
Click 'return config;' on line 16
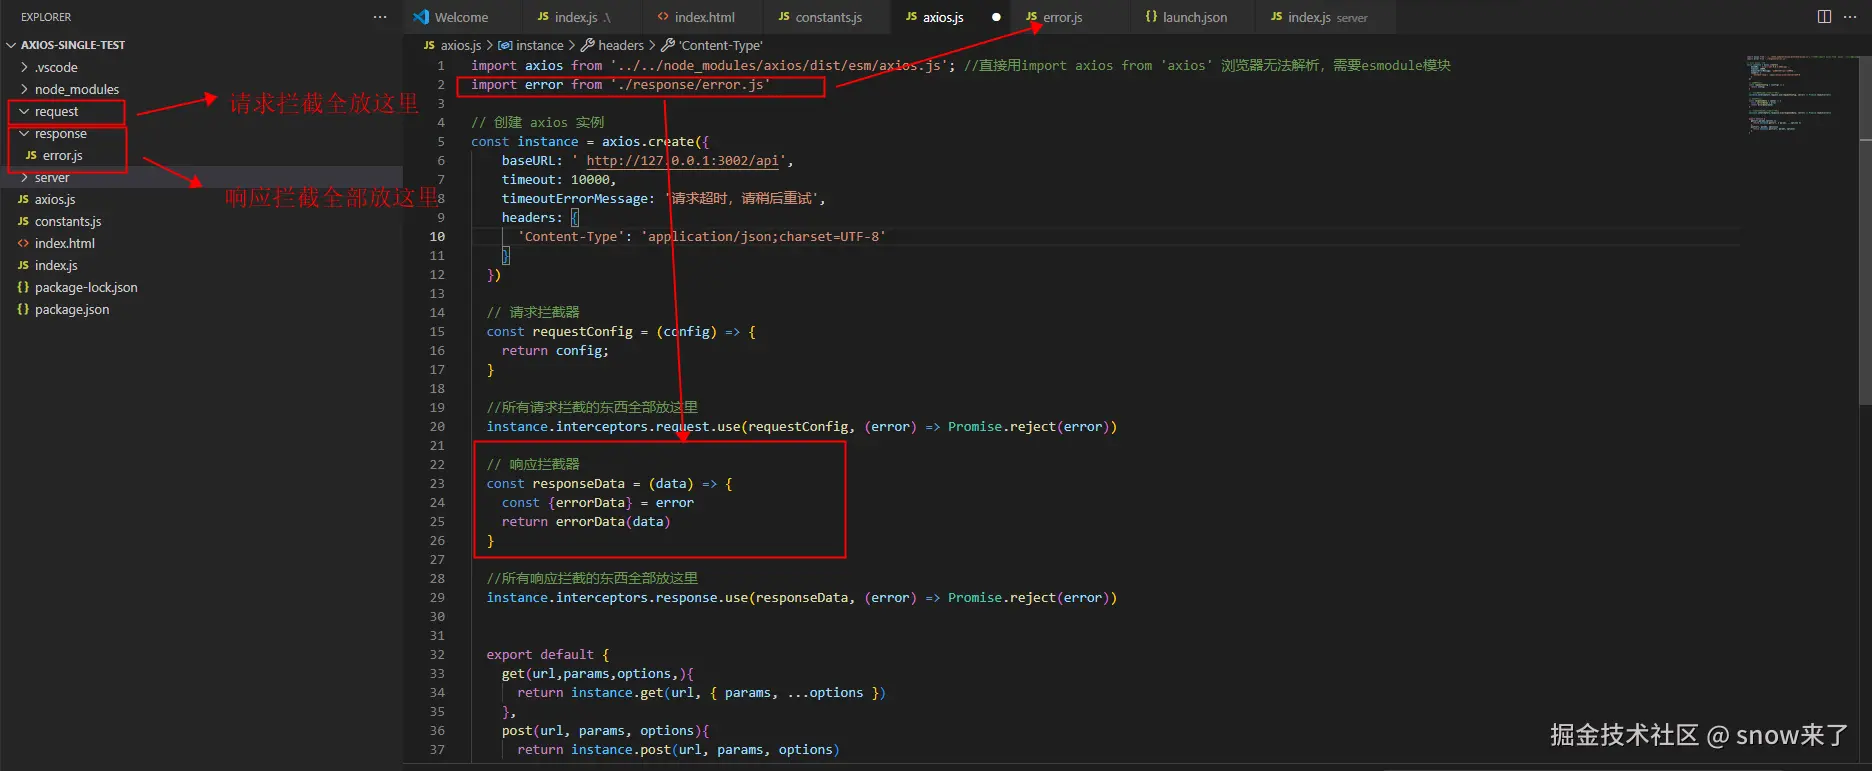click(x=555, y=351)
